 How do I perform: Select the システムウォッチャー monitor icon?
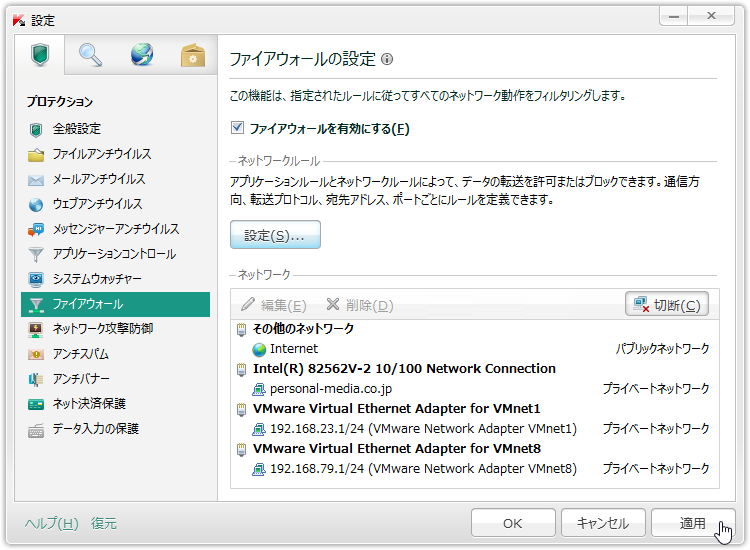(36, 279)
